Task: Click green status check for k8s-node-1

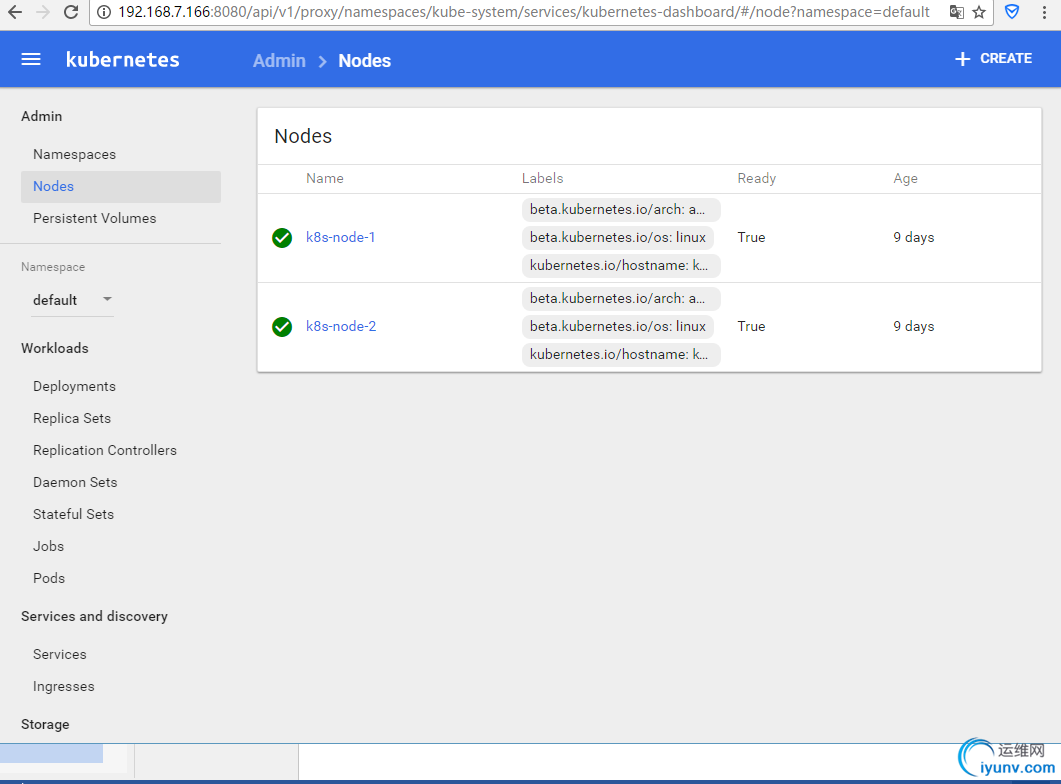Action: click(282, 237)
